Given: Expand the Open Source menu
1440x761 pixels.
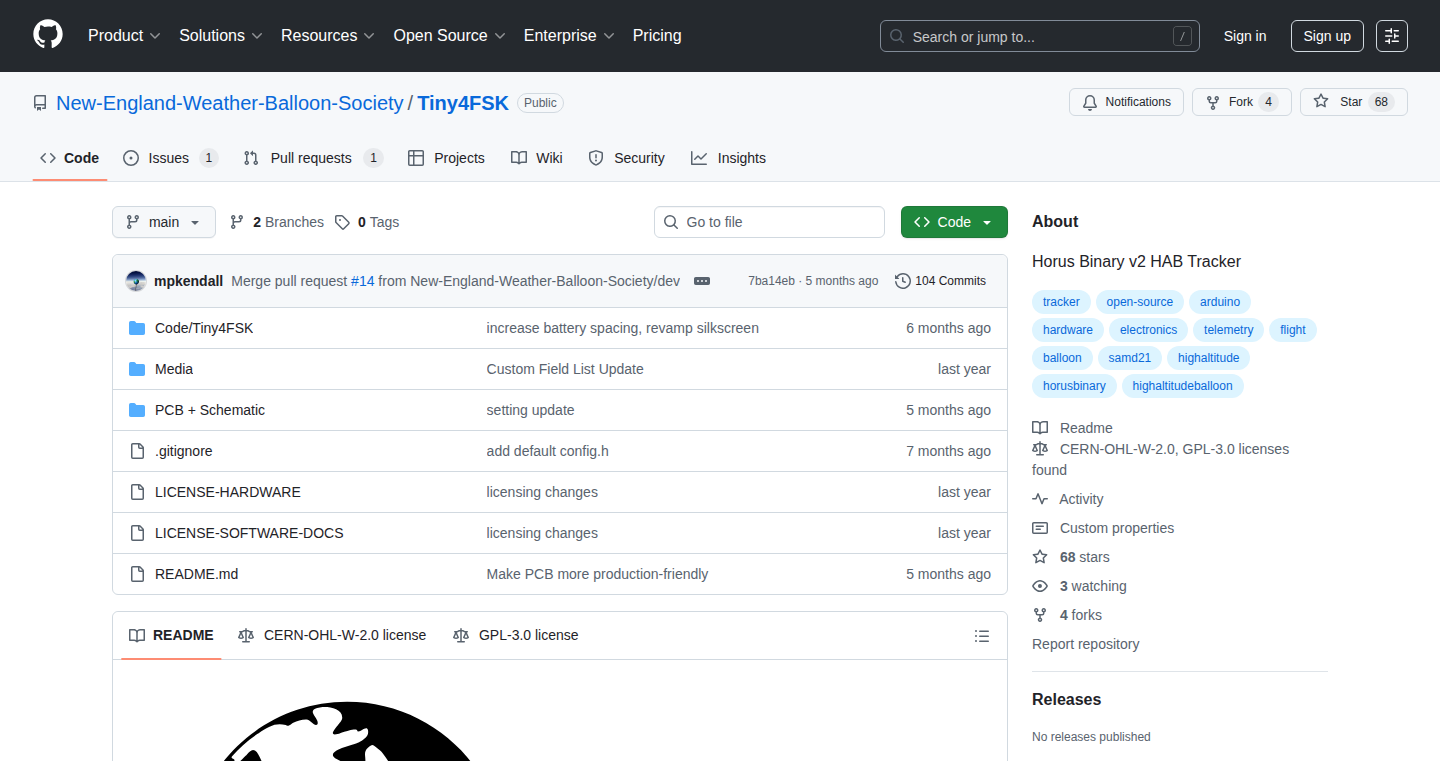Looking at the screenshot, I should click(x=449, y=35).
